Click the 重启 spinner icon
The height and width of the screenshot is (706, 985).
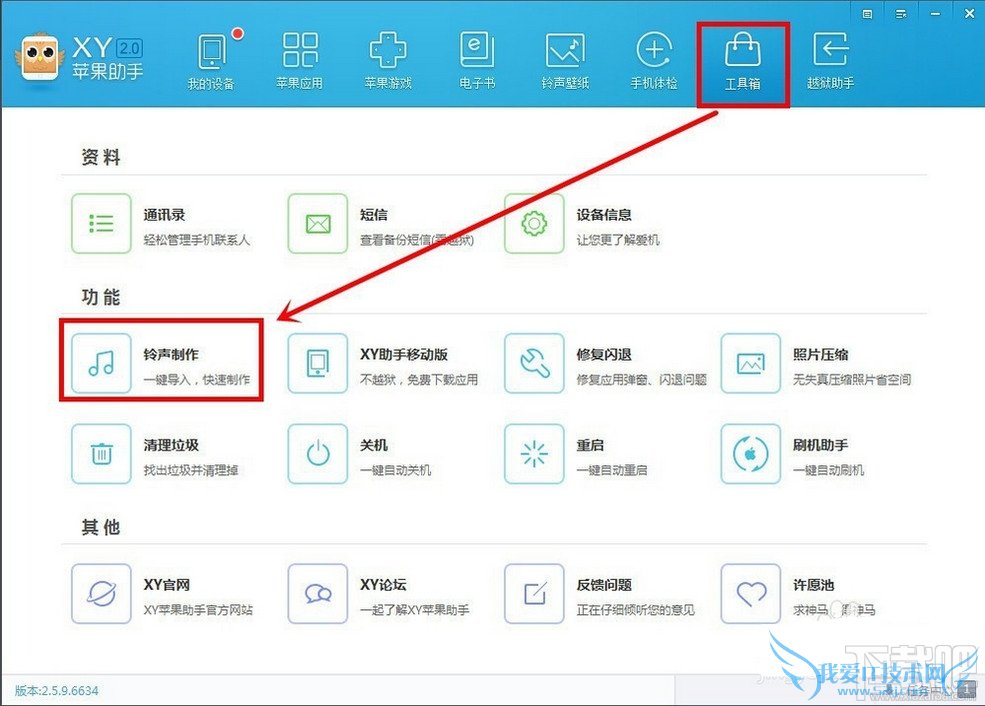(x=535, y=453)
